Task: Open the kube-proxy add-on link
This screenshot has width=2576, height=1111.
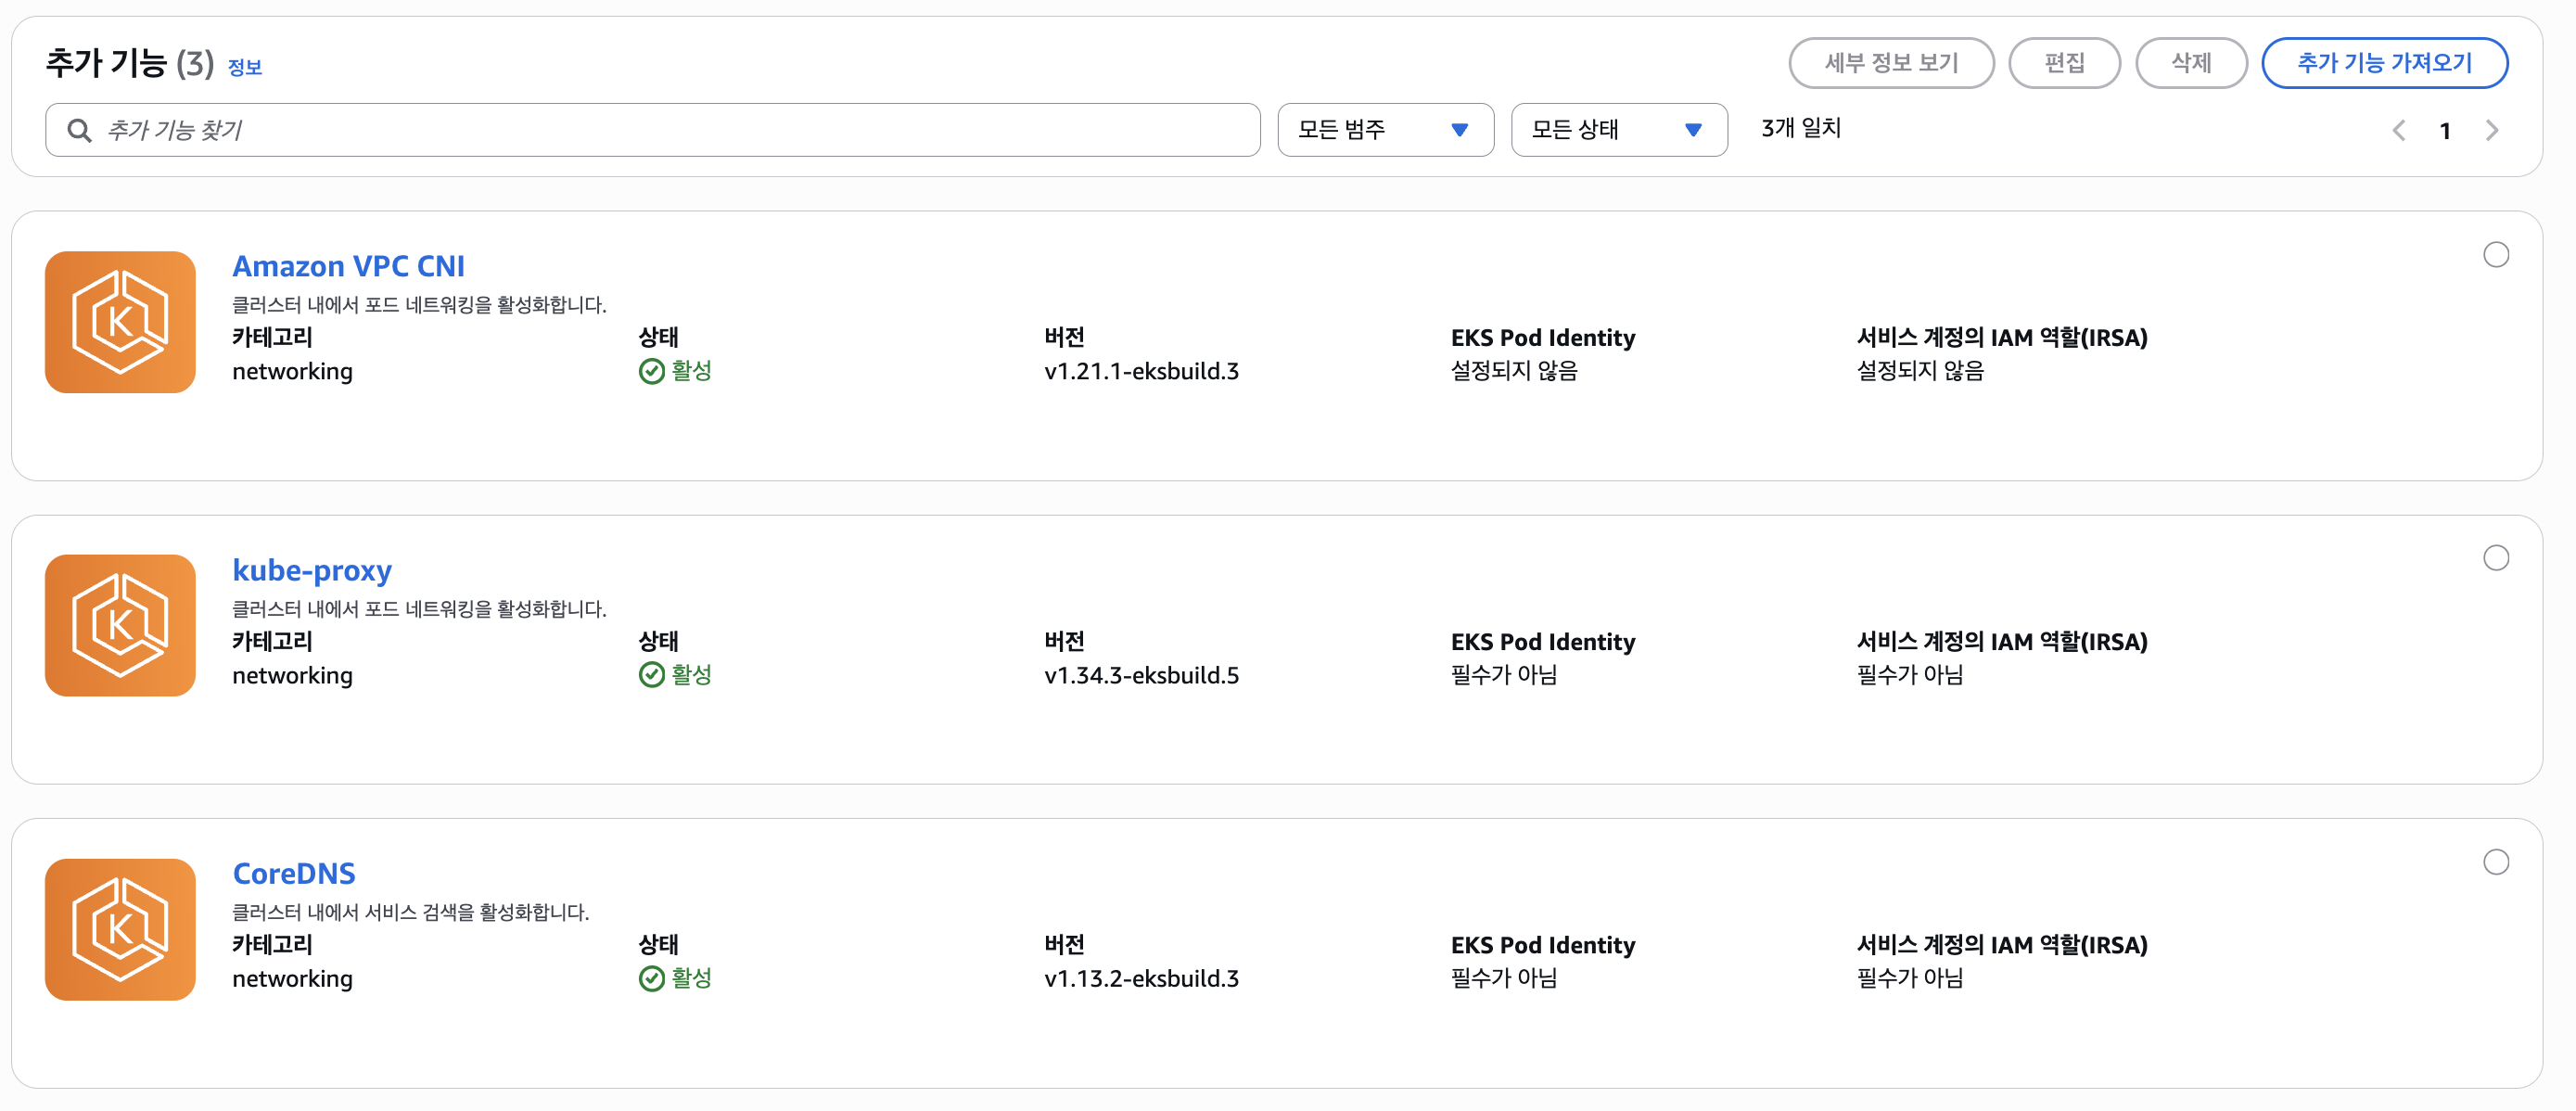Action: click(x=312, y=570)
